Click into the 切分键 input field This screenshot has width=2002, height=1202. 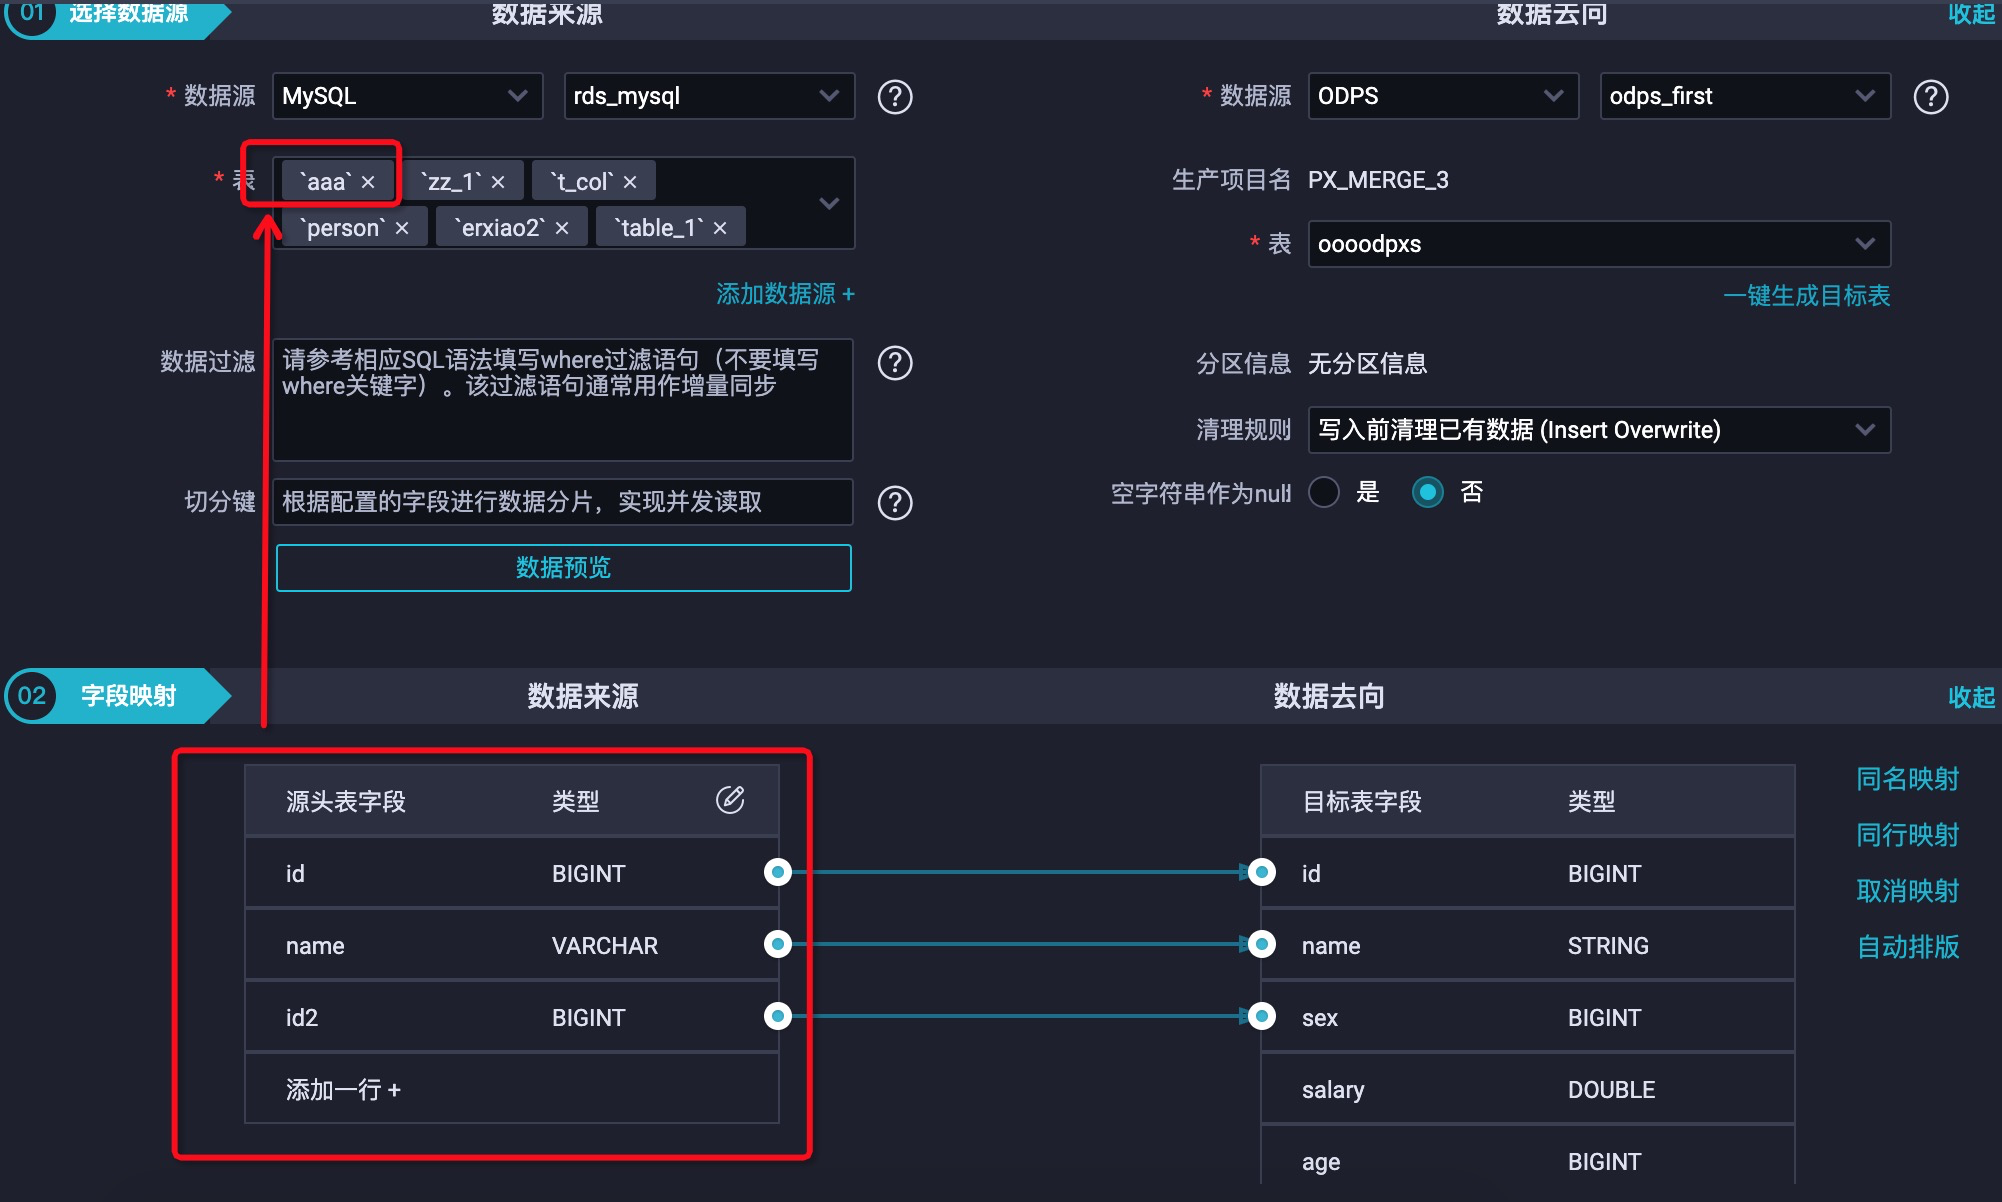(x=562, y=502)
